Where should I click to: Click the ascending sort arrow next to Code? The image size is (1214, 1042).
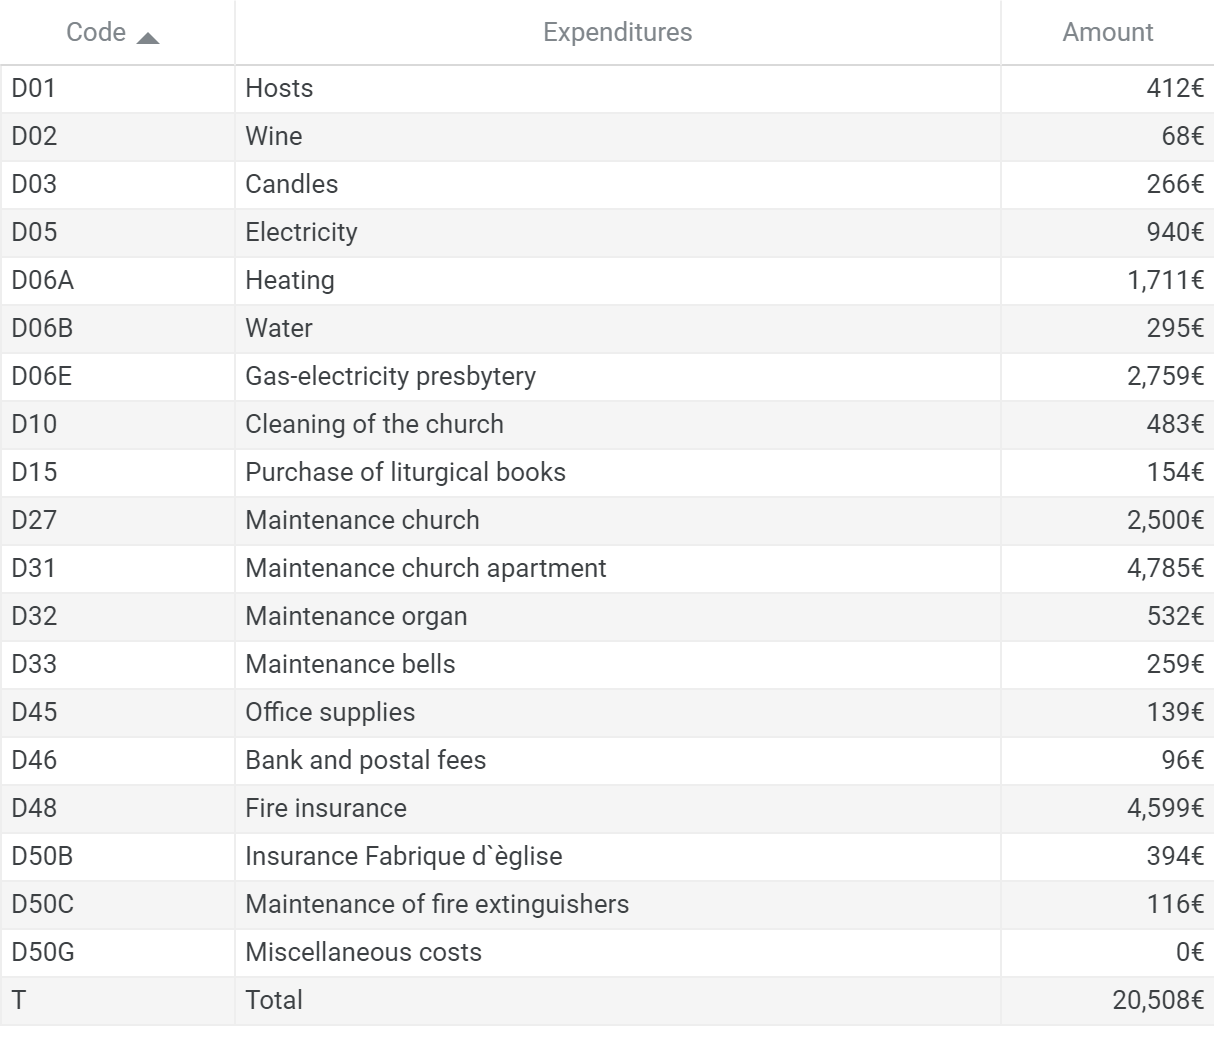148,38
